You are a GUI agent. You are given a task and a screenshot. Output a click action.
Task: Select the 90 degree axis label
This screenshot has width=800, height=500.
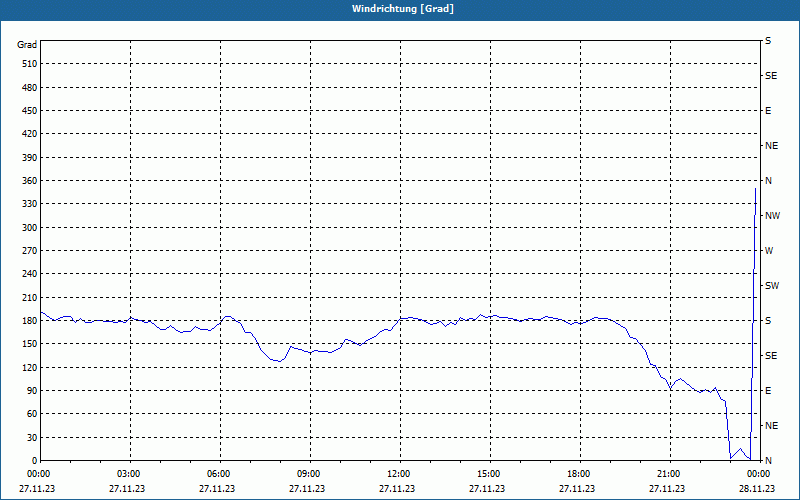click(31, 391)
